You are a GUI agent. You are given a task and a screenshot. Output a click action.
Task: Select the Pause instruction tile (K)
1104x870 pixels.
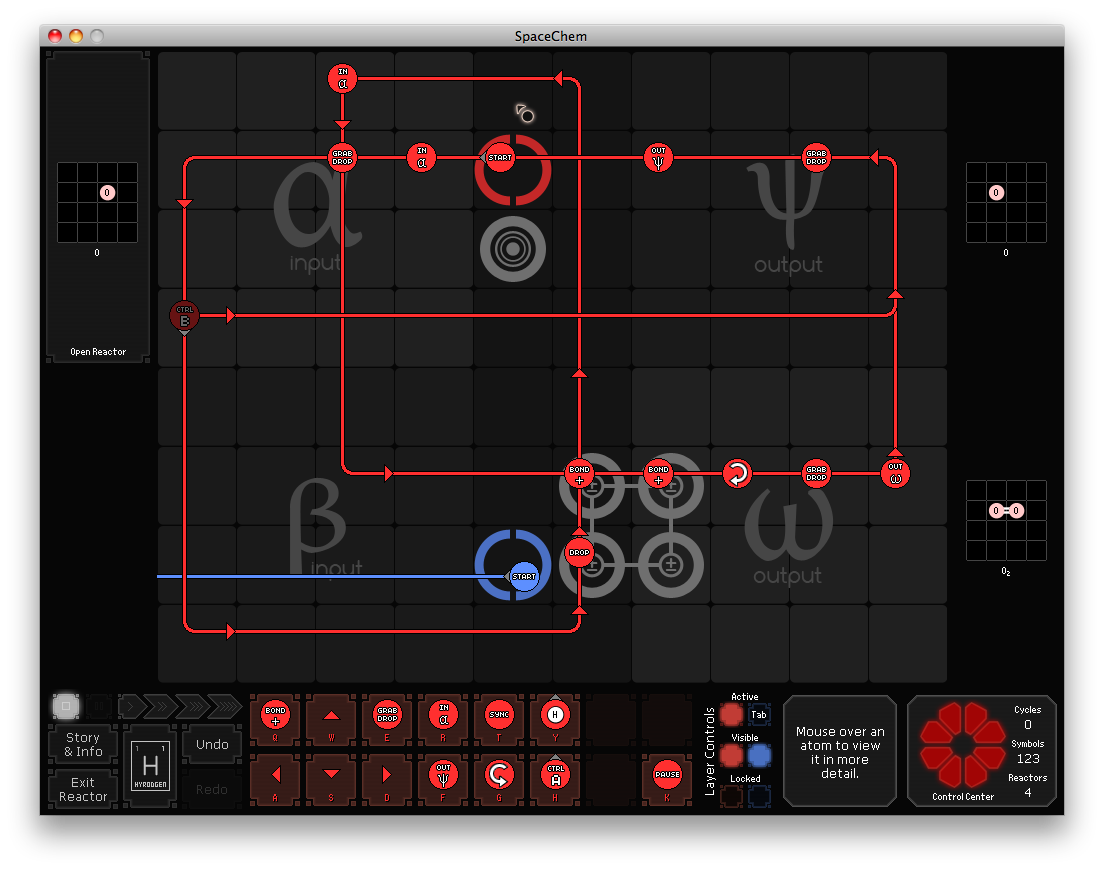[x=667, y=779]
